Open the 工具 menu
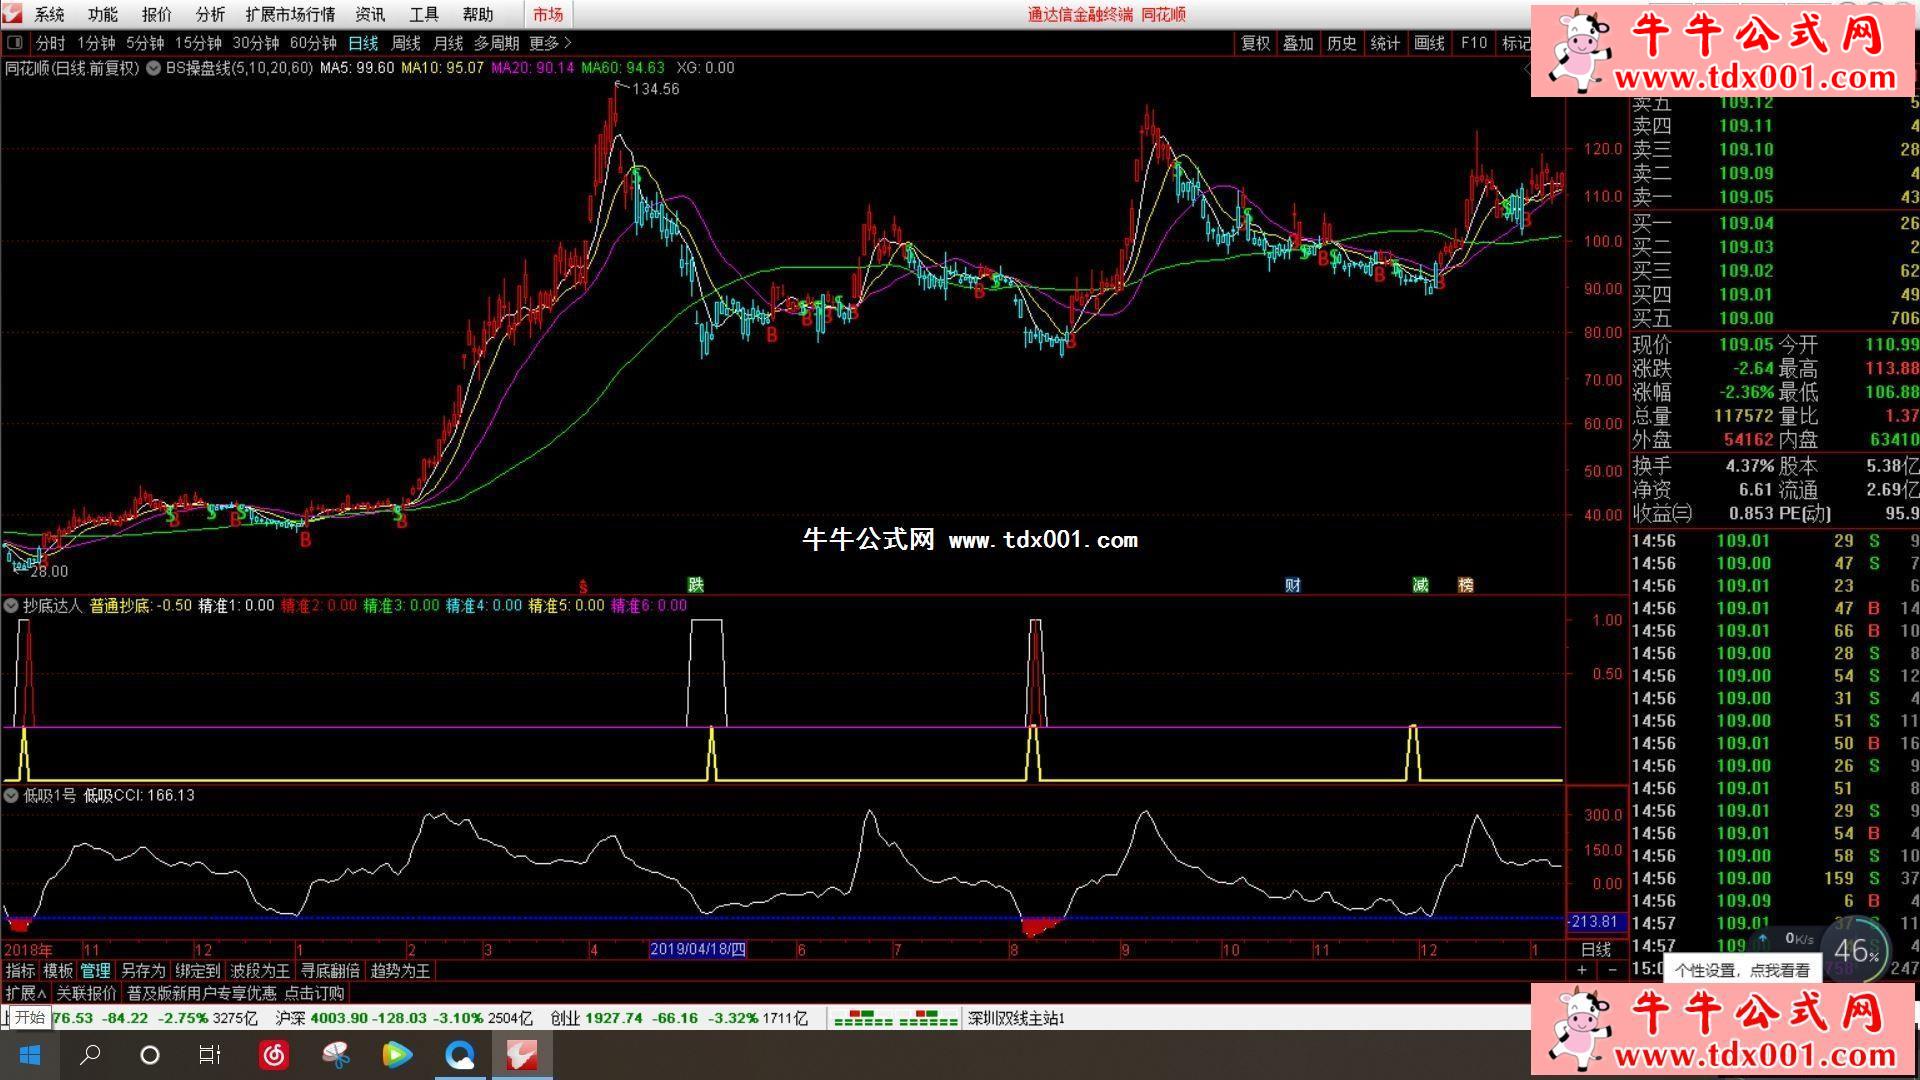The height and width of the screenshot is (1080, 1920). [424, 15]
